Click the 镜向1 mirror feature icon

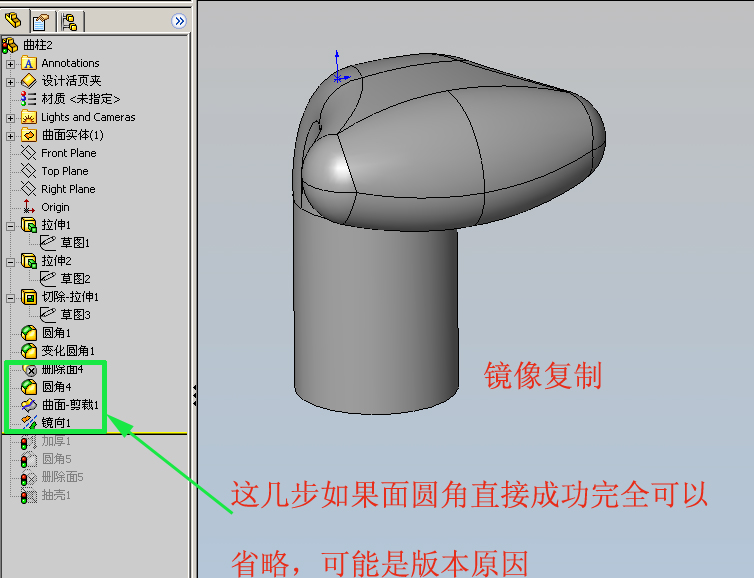click(29, 423)
